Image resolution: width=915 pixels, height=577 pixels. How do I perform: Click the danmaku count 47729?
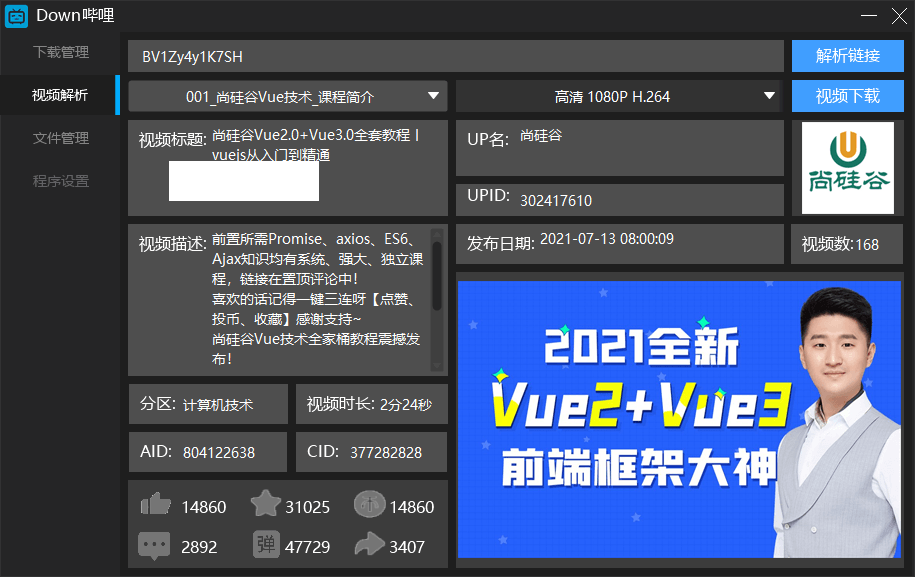tap(308, 547)
